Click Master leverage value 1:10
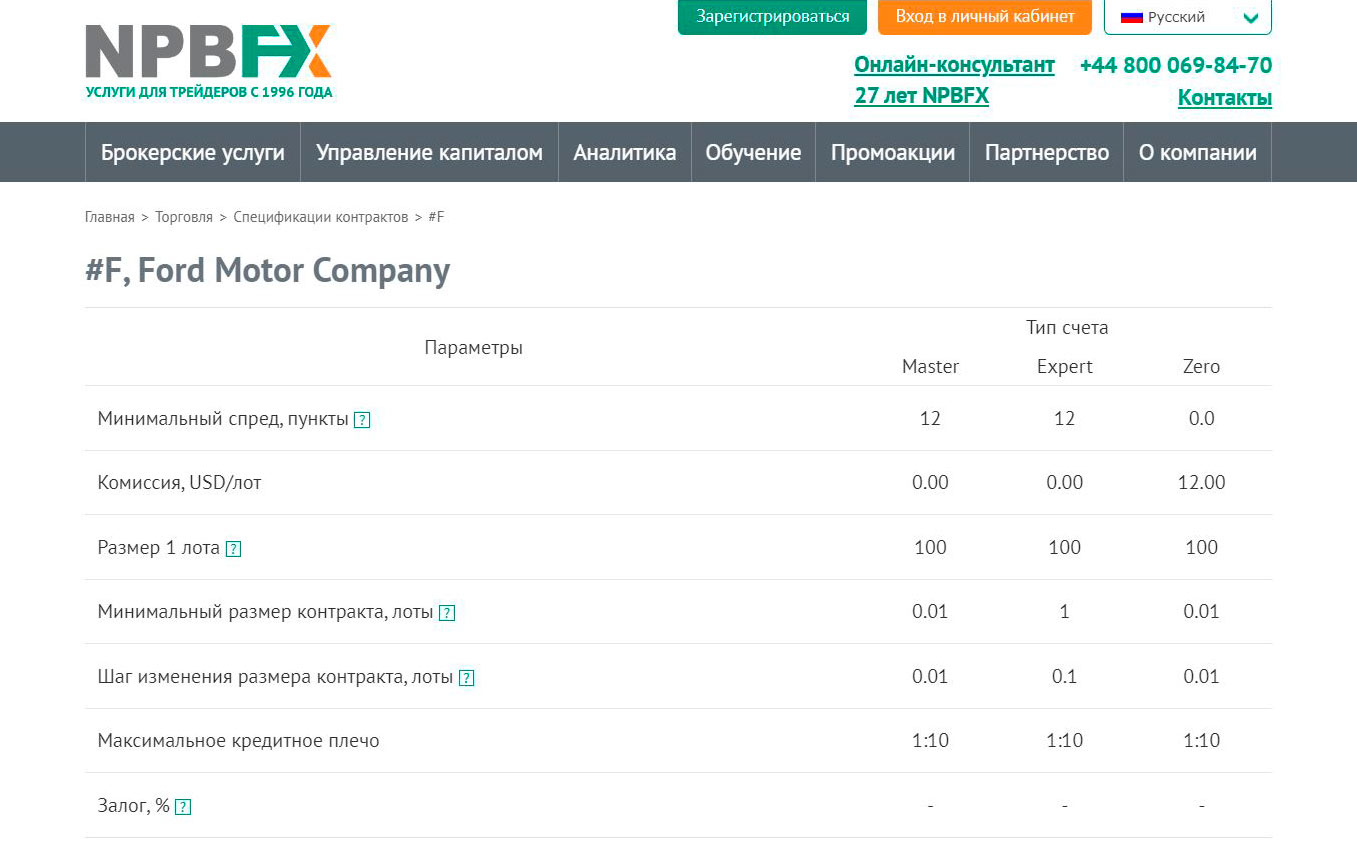 pos(930,741)
